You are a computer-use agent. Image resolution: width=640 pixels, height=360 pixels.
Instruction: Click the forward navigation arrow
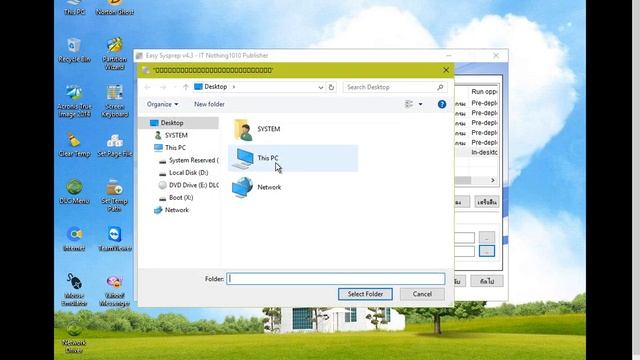163,87
